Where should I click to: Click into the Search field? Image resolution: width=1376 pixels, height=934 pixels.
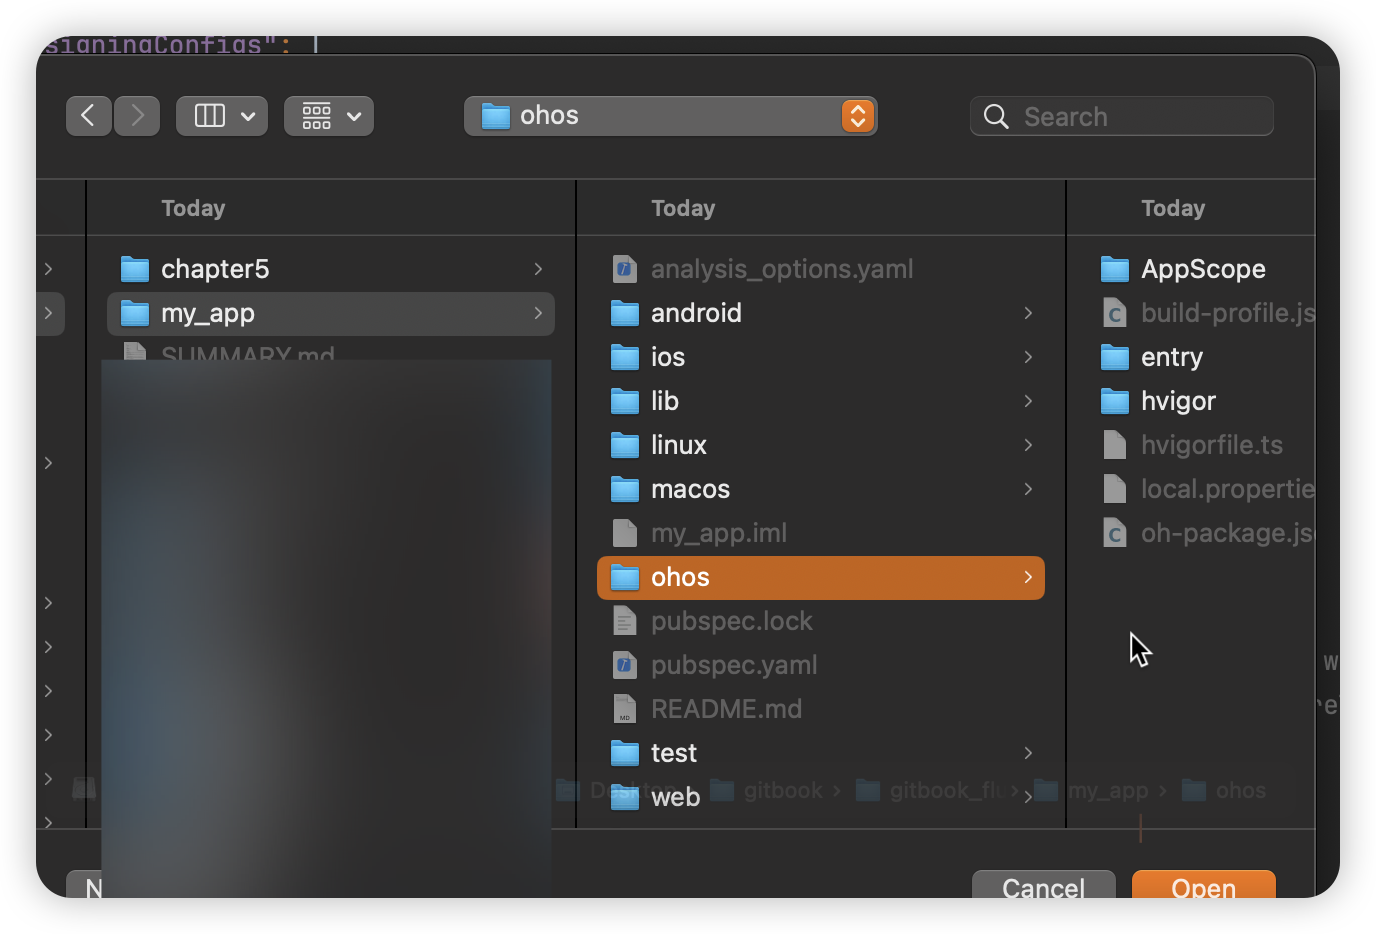[1122, 116]
